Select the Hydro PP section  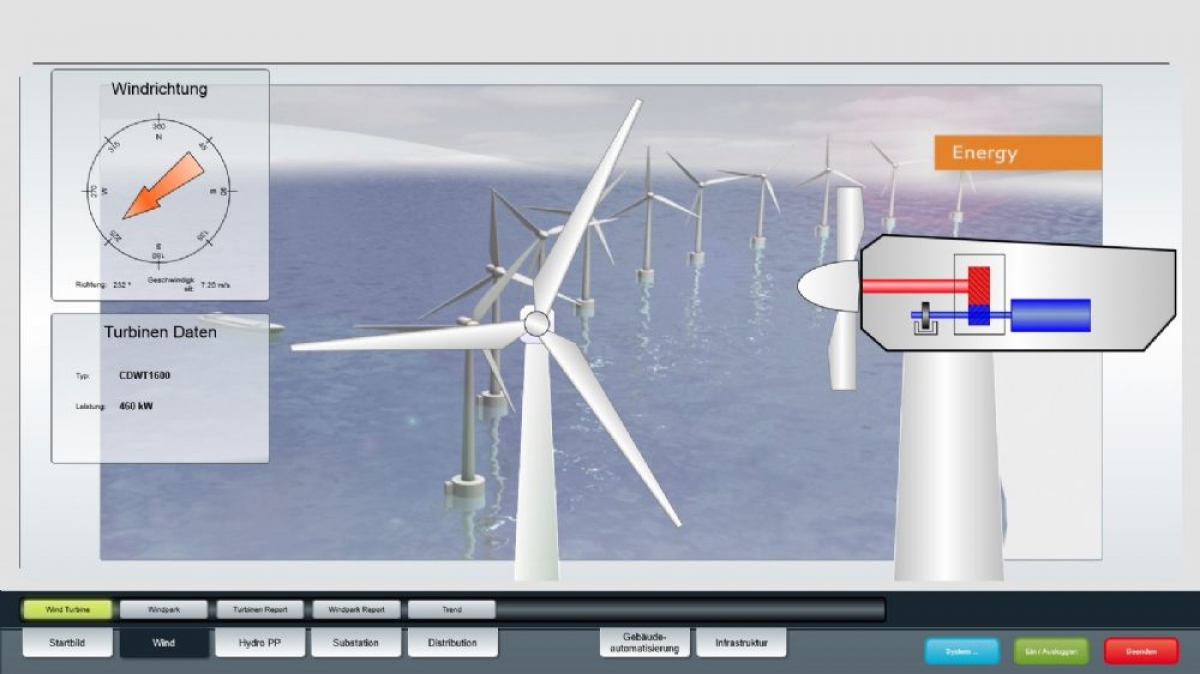coord(259,643)
